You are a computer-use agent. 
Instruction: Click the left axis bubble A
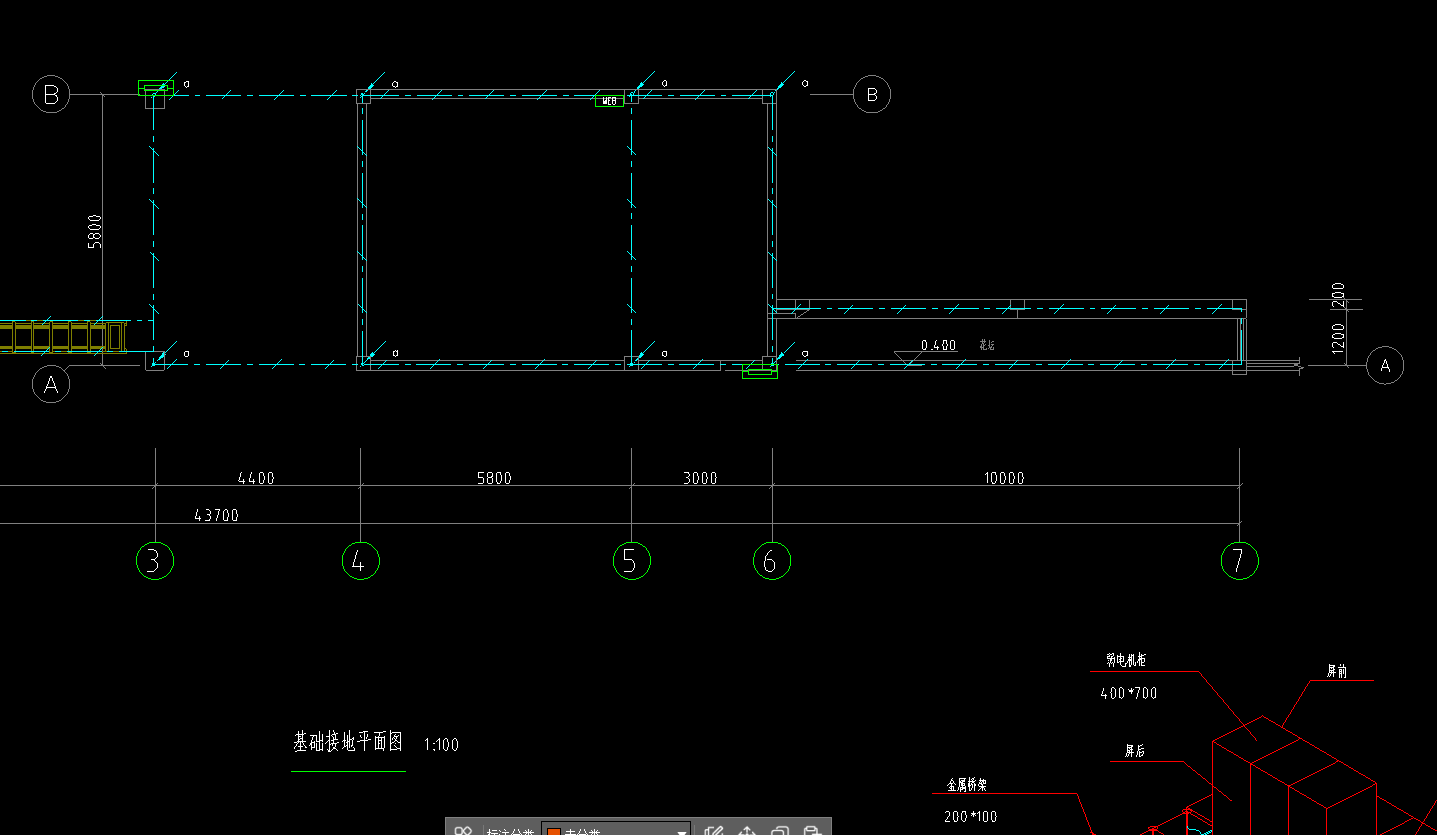tap(51, 384)
